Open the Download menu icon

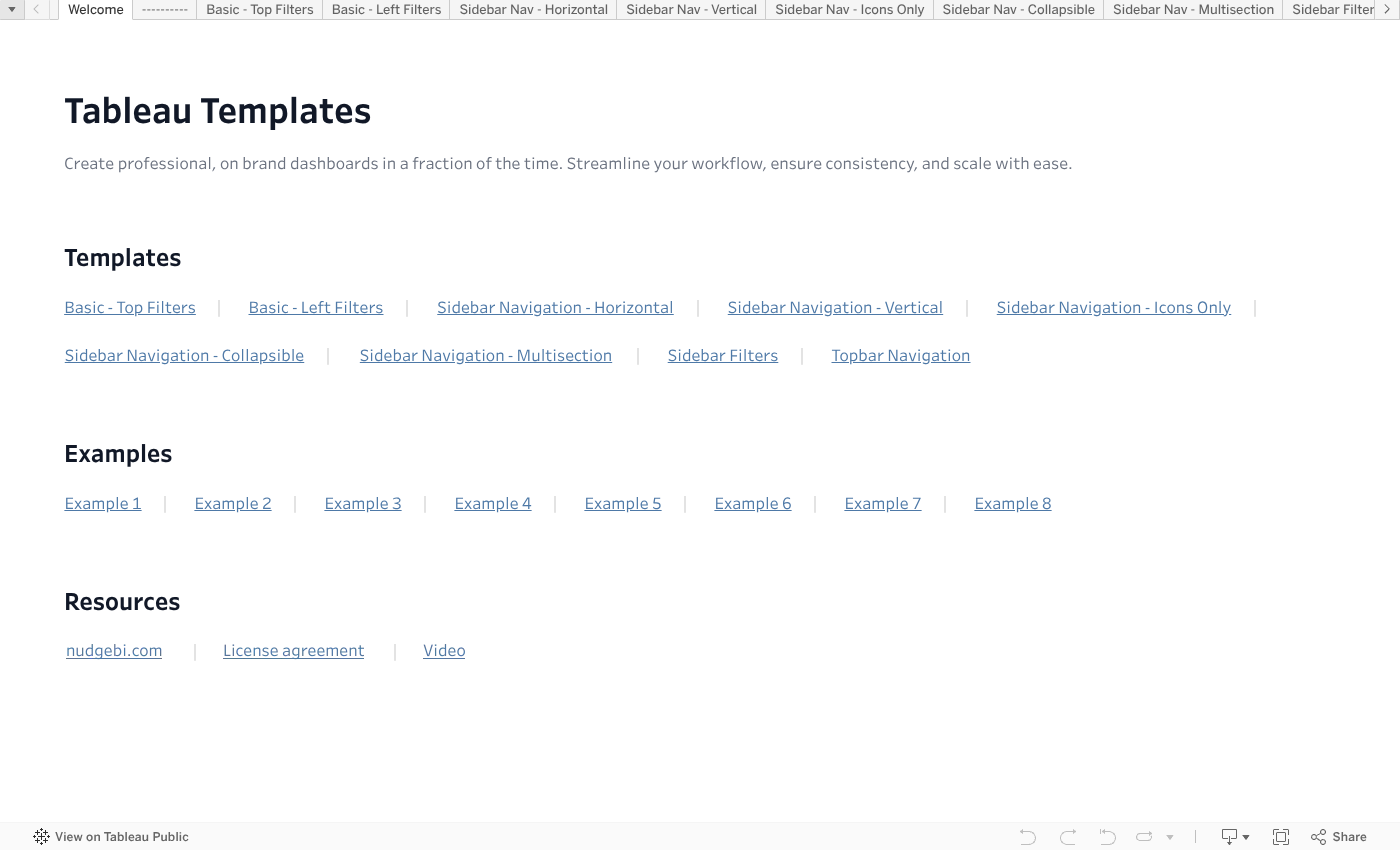[1235, 837]
